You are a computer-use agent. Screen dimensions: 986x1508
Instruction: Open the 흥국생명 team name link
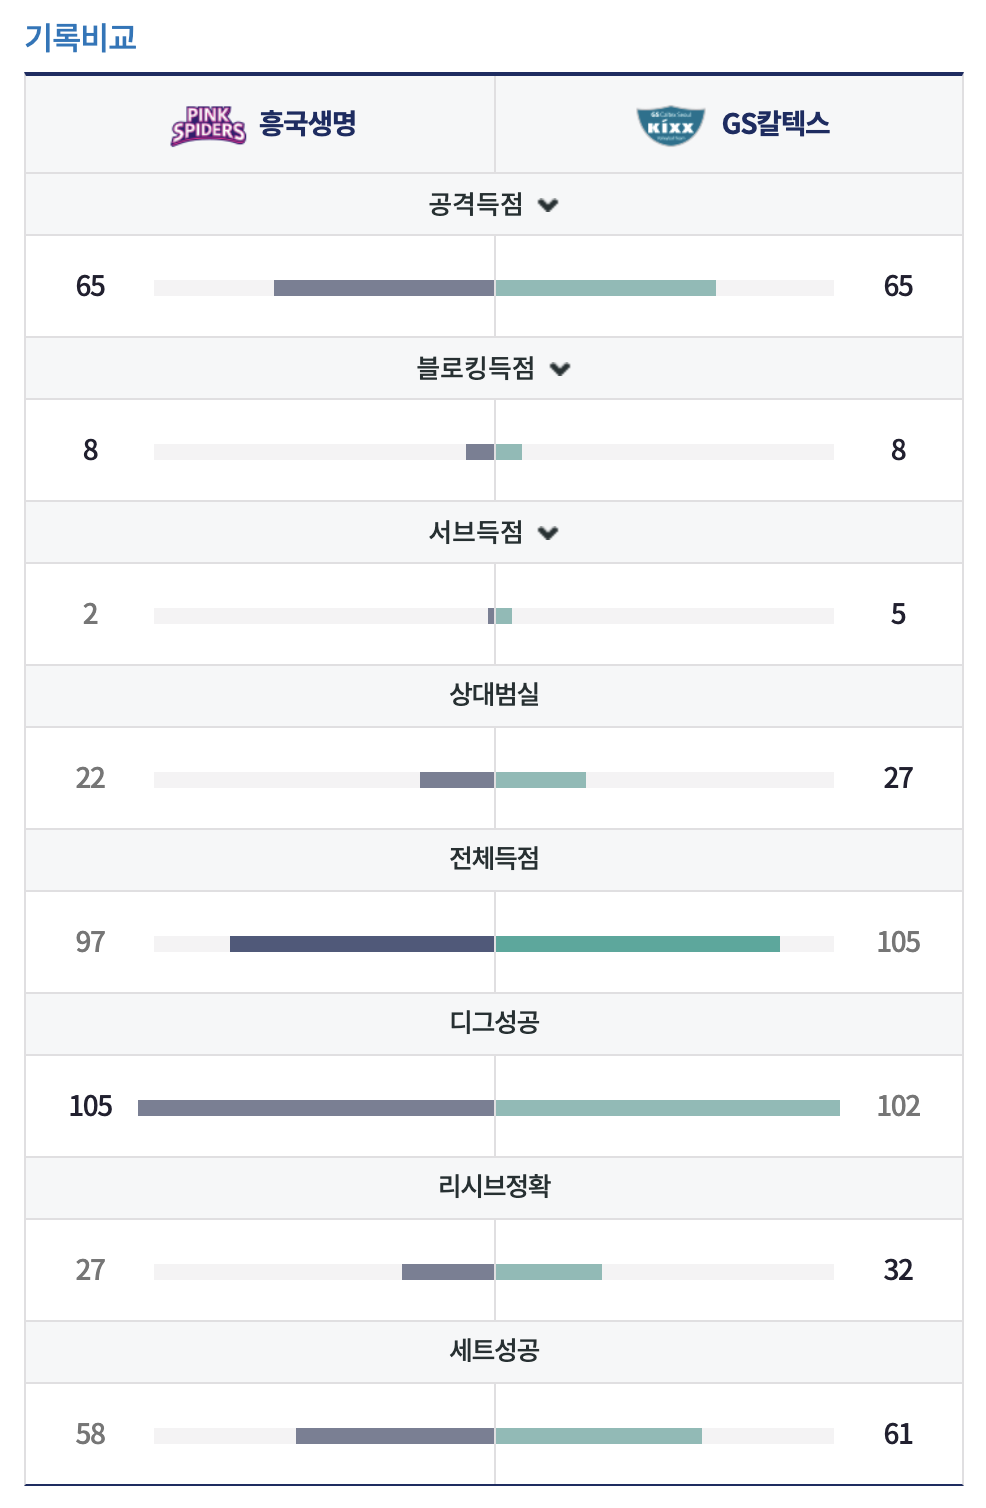click(308, 124)
